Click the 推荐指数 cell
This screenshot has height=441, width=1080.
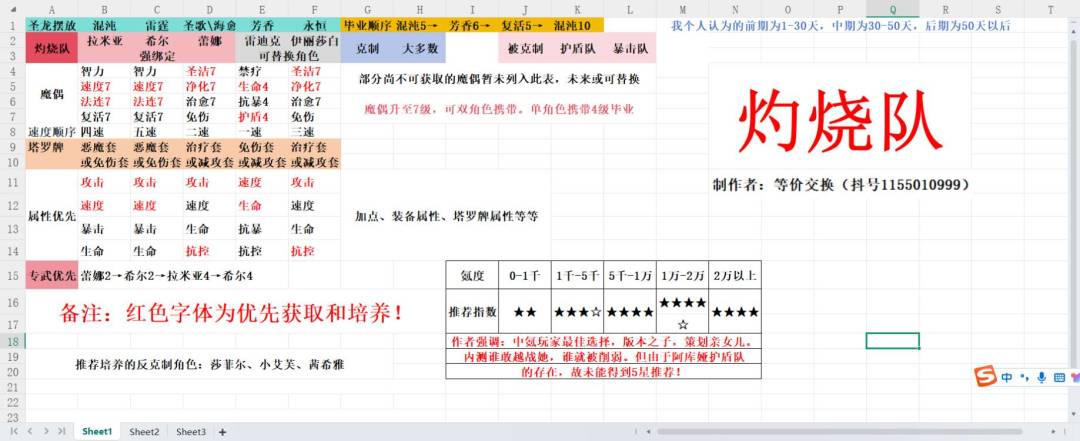click(472, 311)
